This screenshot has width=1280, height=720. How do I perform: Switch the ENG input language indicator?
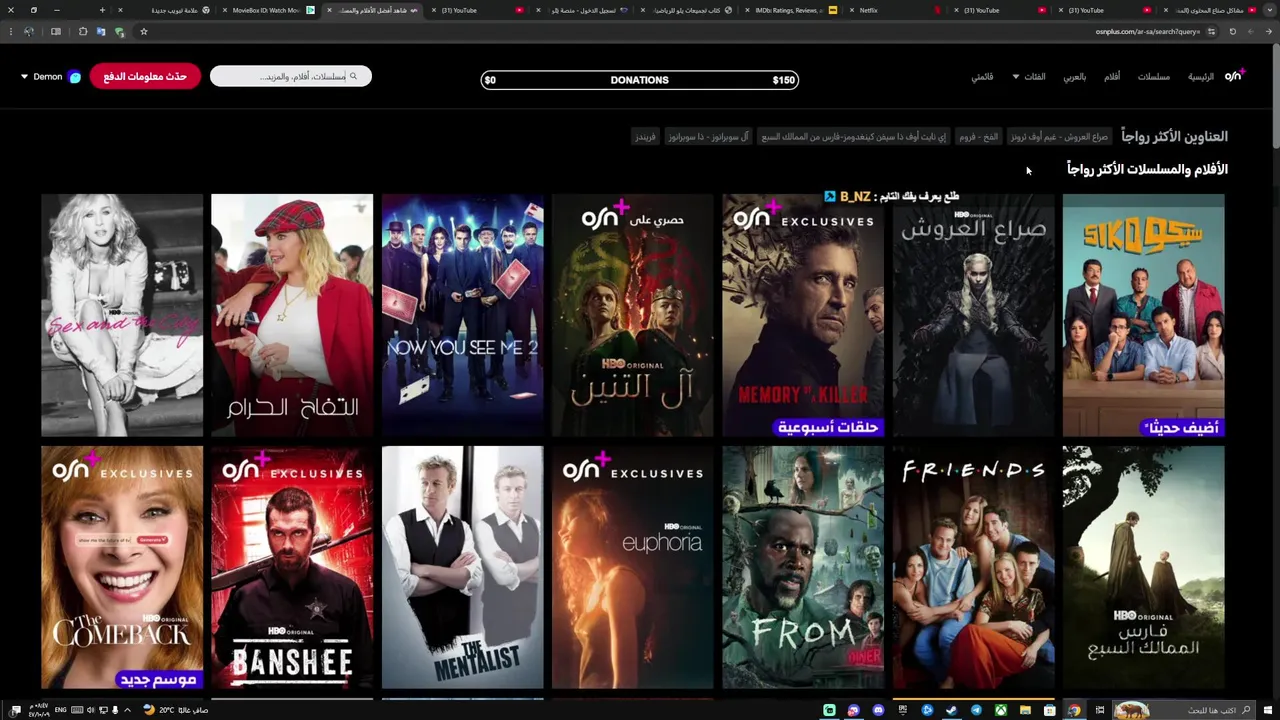click(x=60, y=710)
